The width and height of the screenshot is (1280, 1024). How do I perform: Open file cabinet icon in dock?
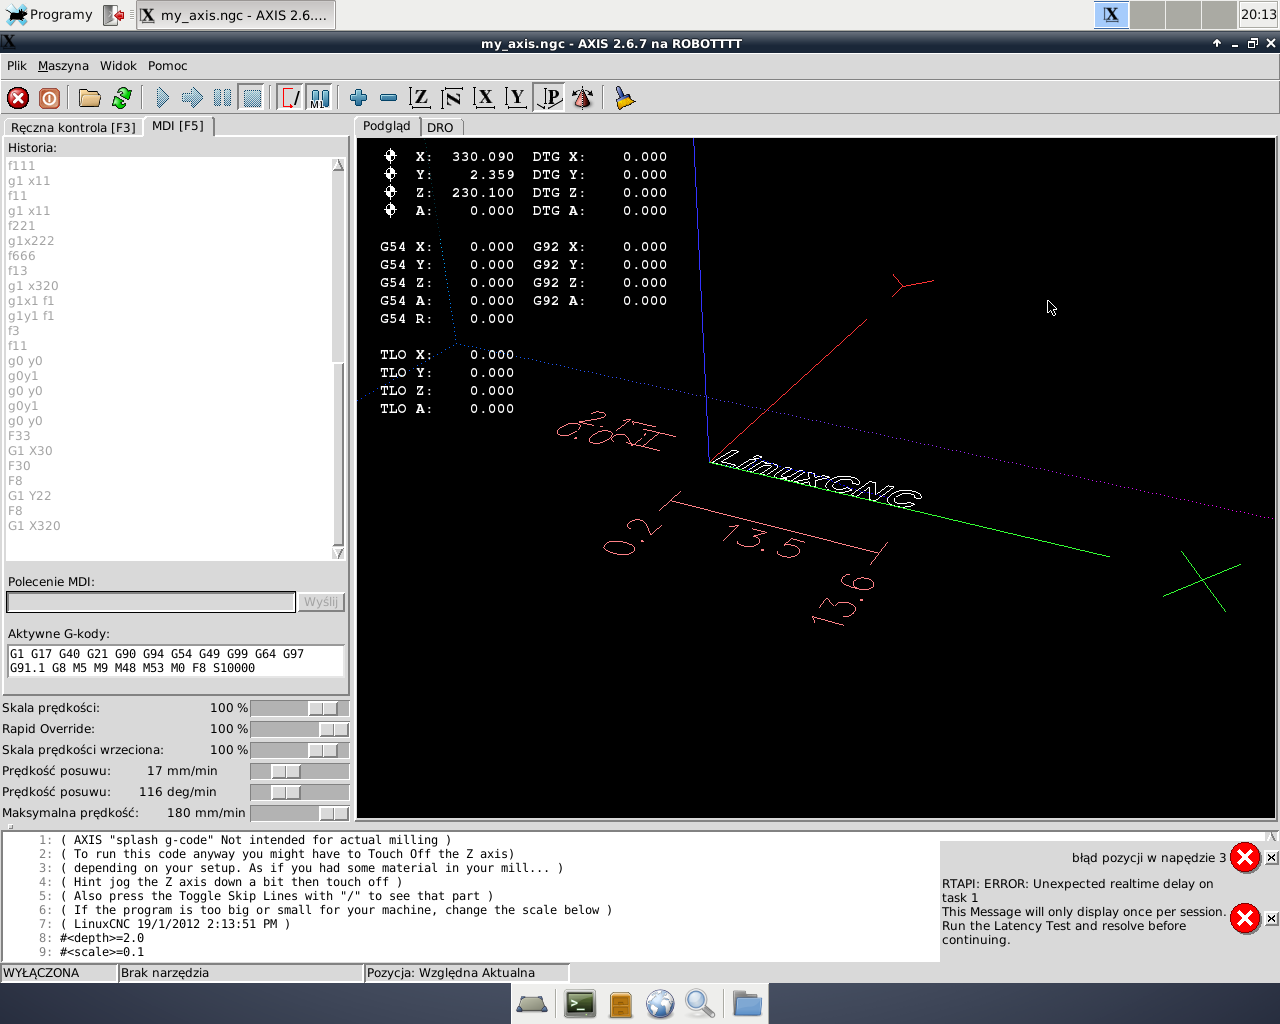[621, 1003]
